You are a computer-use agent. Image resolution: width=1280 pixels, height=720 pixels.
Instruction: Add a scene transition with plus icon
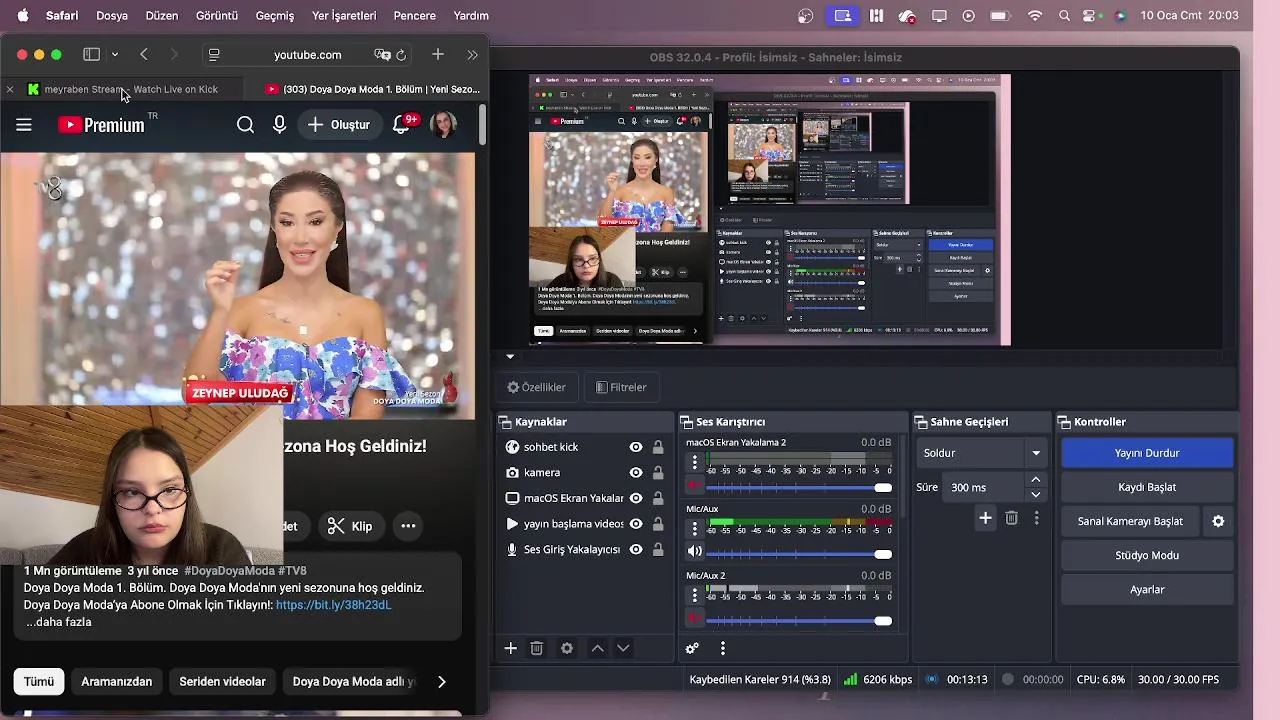pyautogui.click(x=985, y=517)
